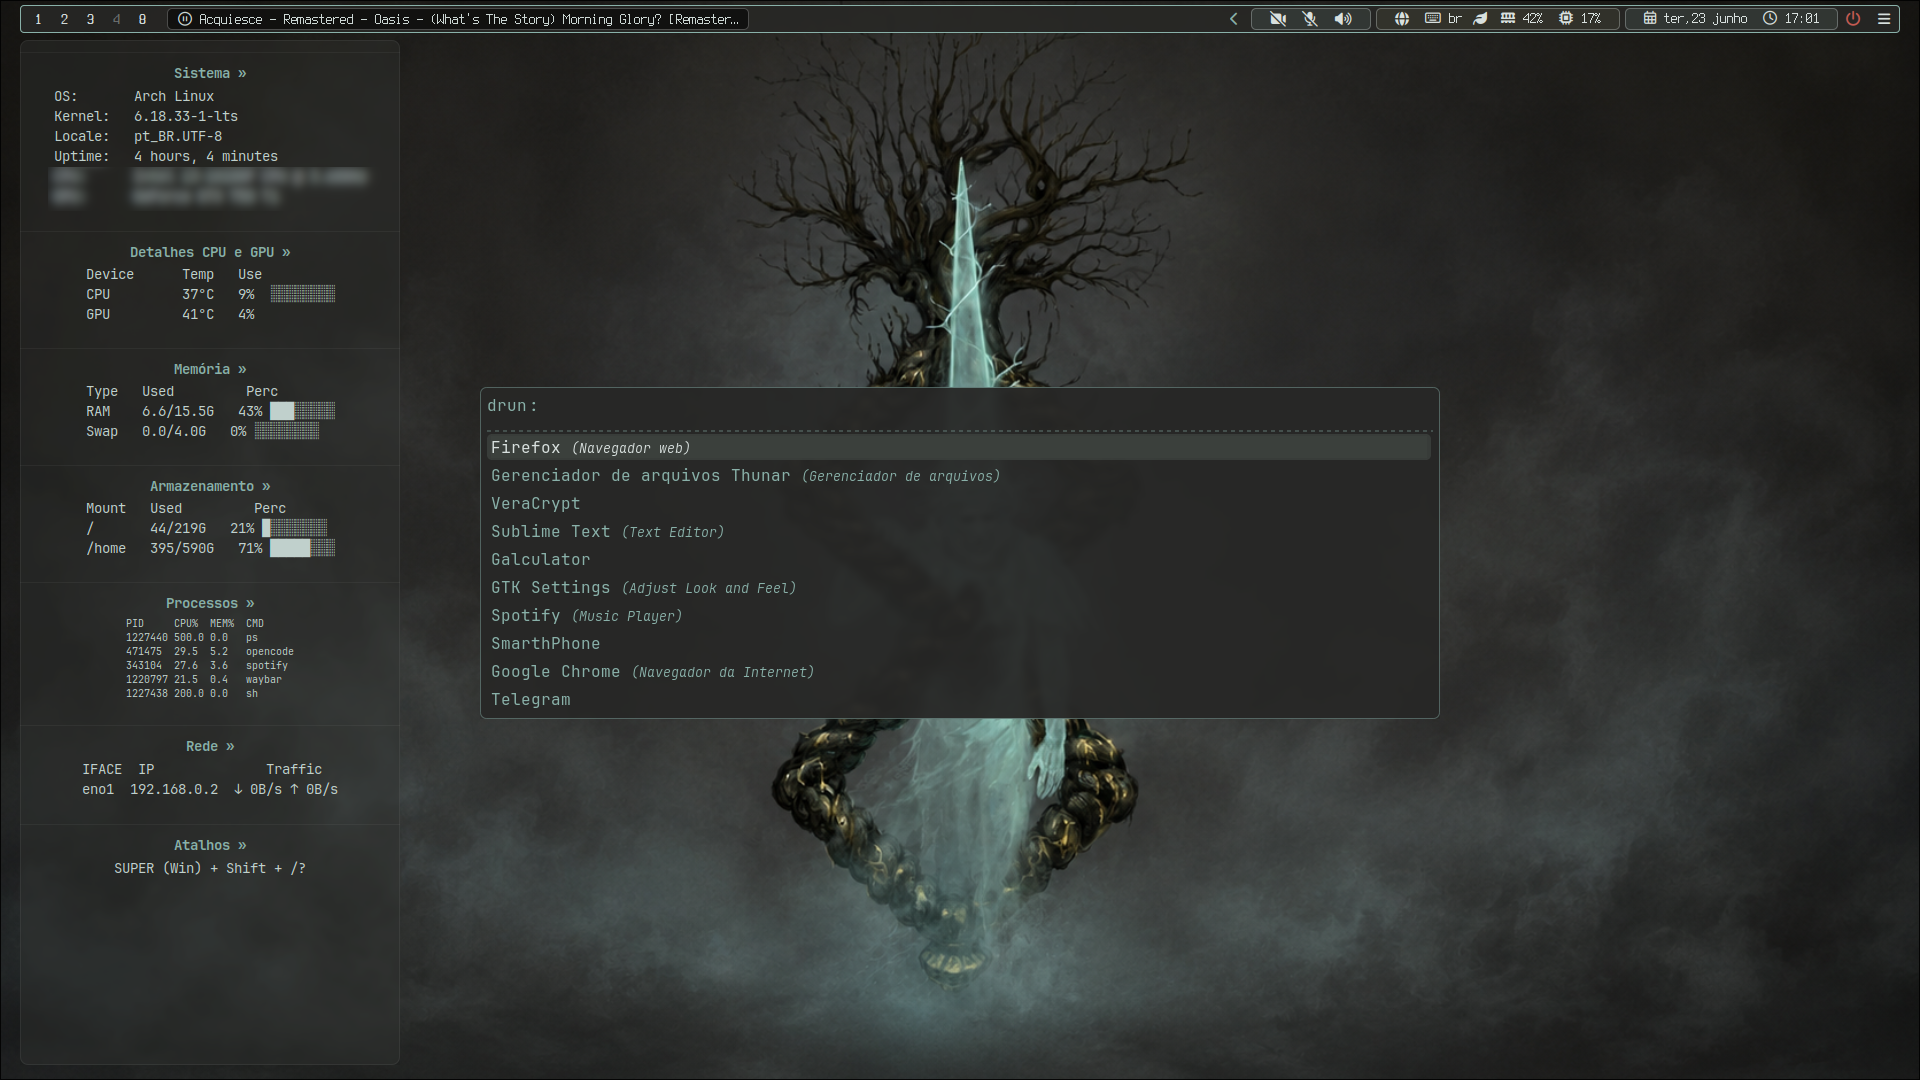
Task: Click the CPU temperature 37°C
Action: point(198,294)
